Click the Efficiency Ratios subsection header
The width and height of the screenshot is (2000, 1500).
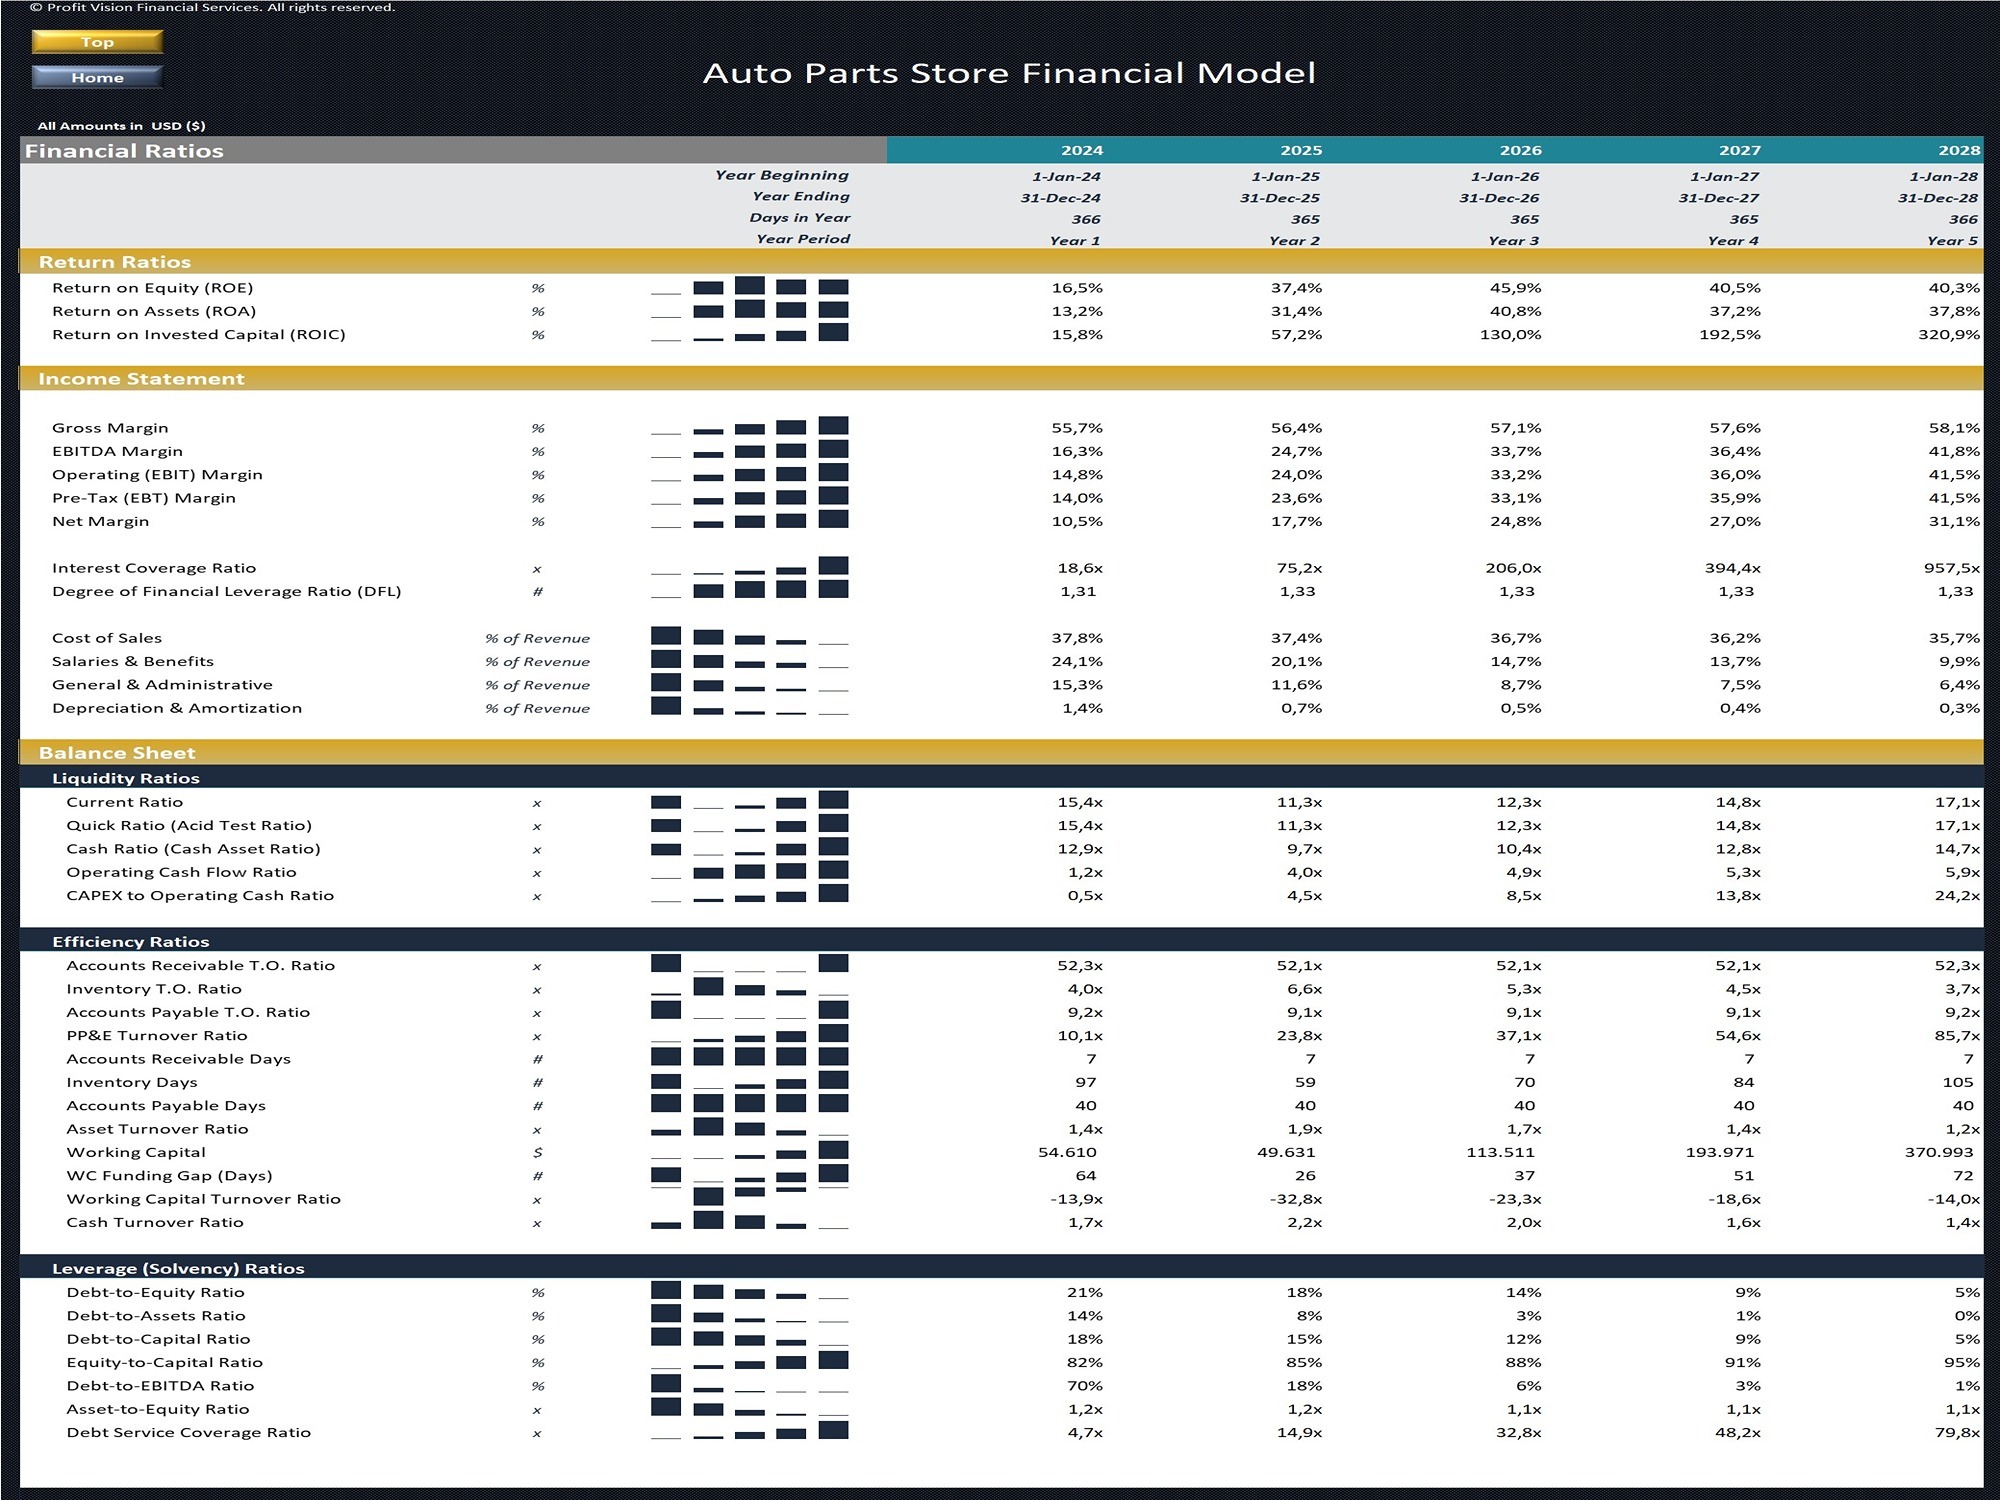click(x=1001, y=941)
